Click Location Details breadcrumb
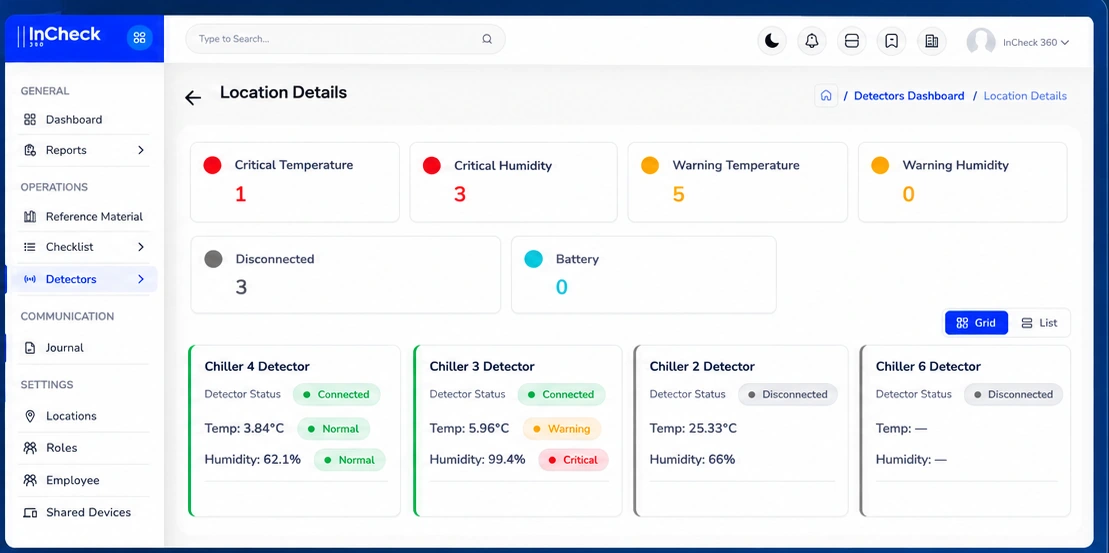This screenshot has width=1109, height=553. 1025,96
